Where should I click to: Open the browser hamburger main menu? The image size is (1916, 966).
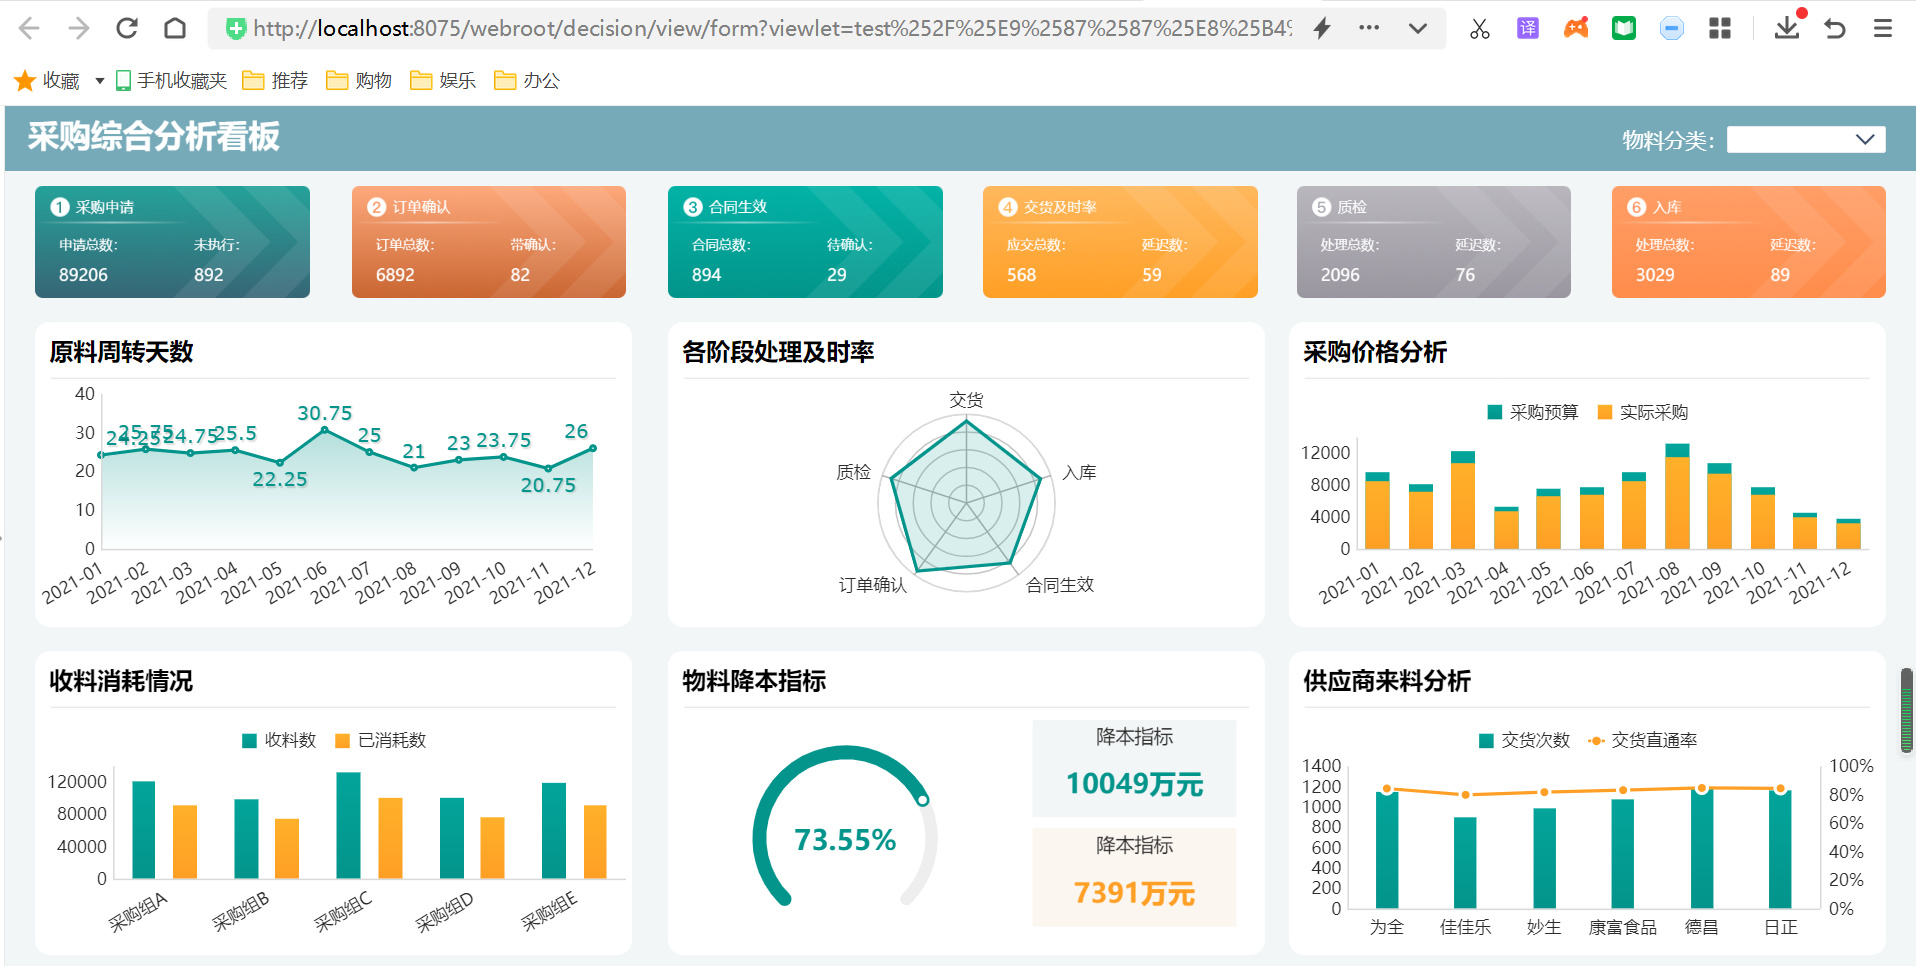click(1882, 29)
